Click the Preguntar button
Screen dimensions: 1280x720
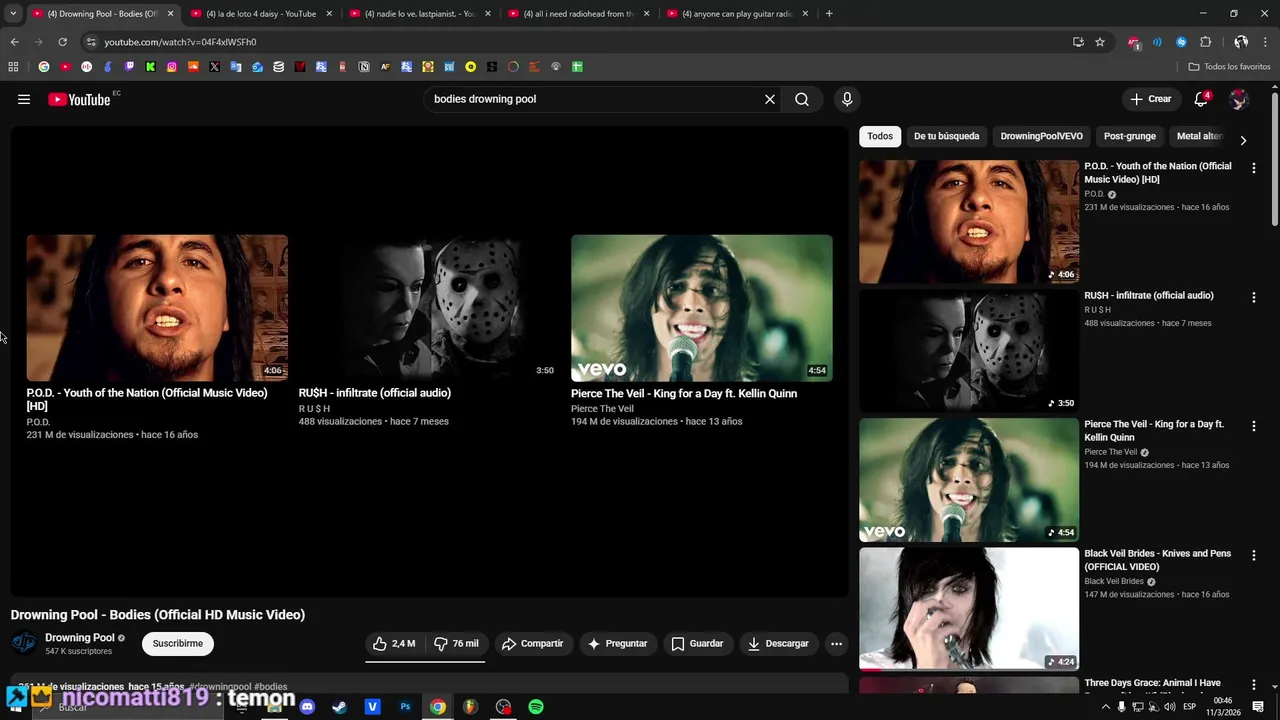point(617,644)
